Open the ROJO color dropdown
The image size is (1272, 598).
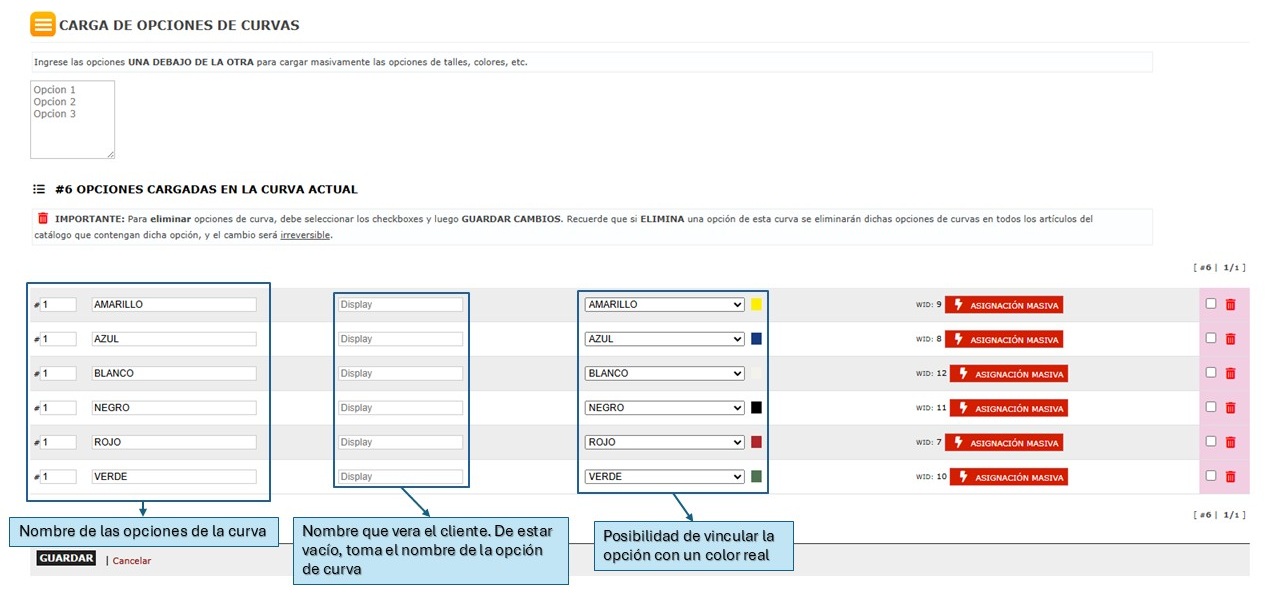click(664, 442)
